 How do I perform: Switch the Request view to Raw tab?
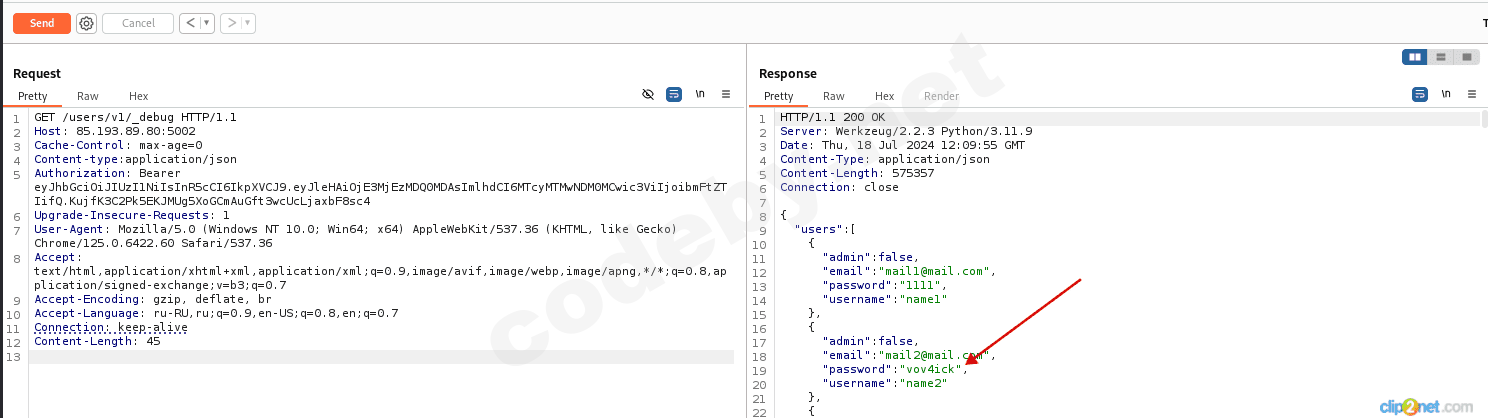click(x=88, y=96)
